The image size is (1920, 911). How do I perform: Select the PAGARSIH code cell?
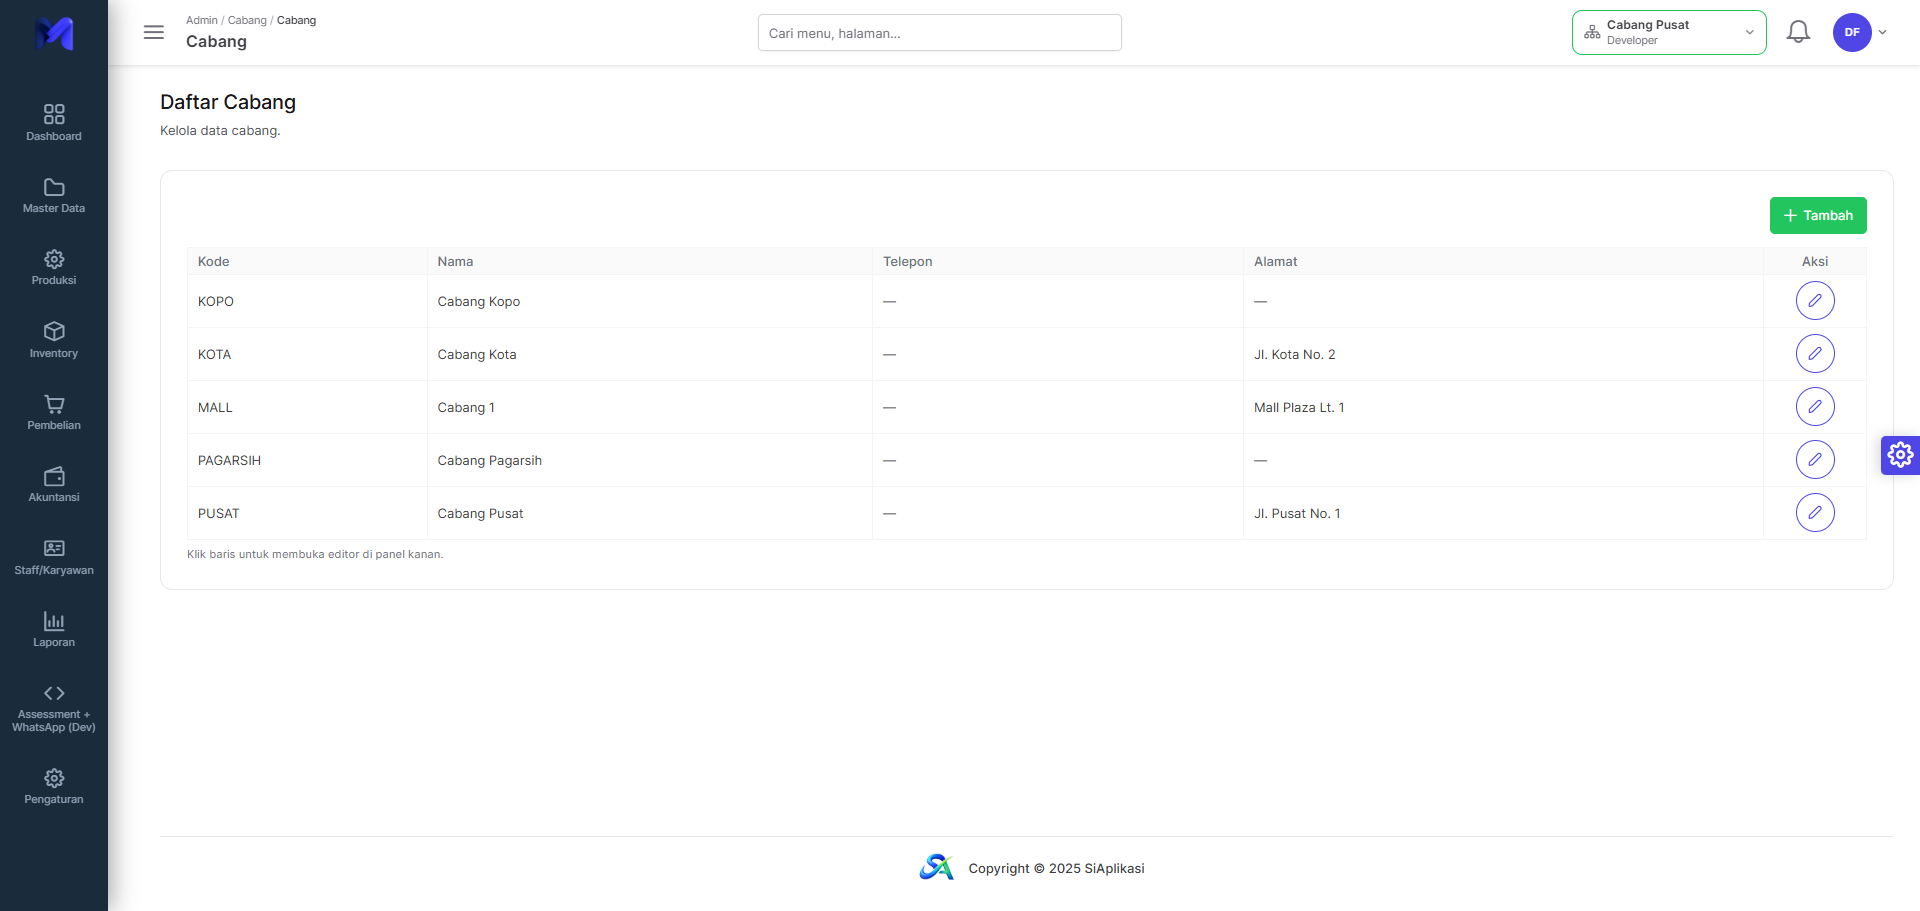coord(307,460)
